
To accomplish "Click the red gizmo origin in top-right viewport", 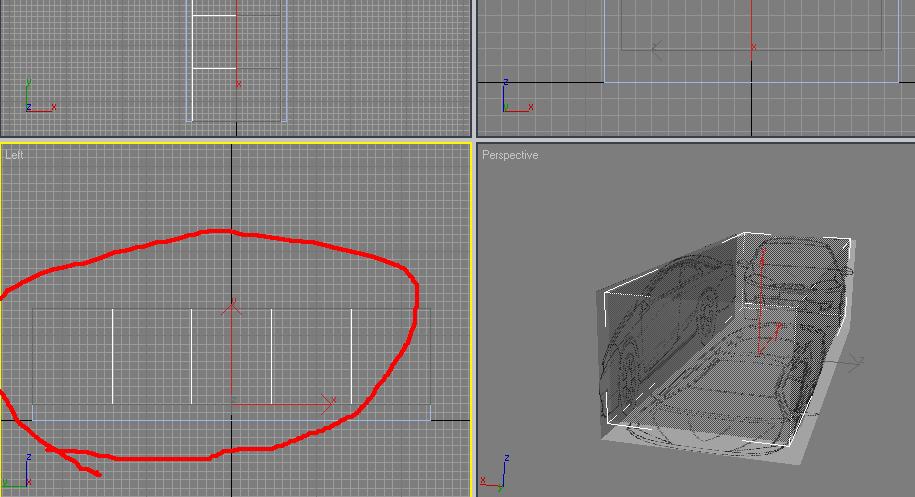I will tap(752, 47).
